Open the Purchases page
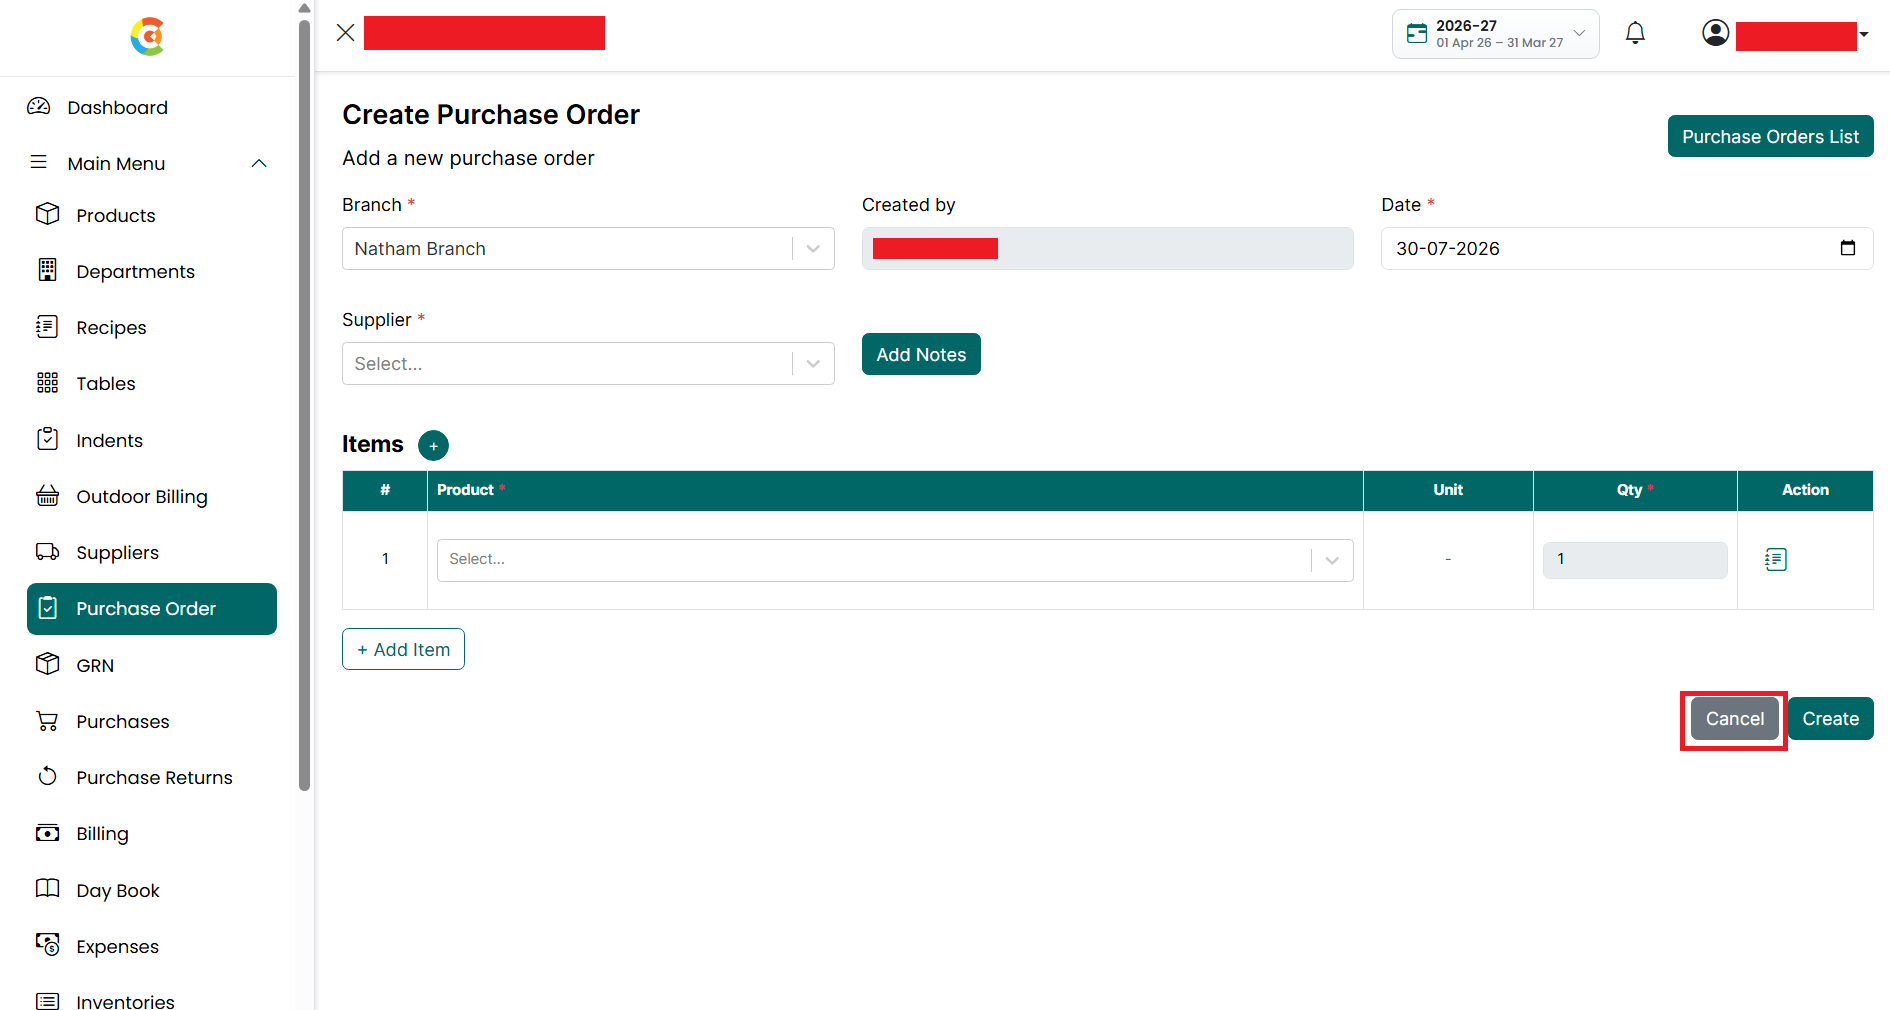The image size is (1890, 1010). coord(123,721)
